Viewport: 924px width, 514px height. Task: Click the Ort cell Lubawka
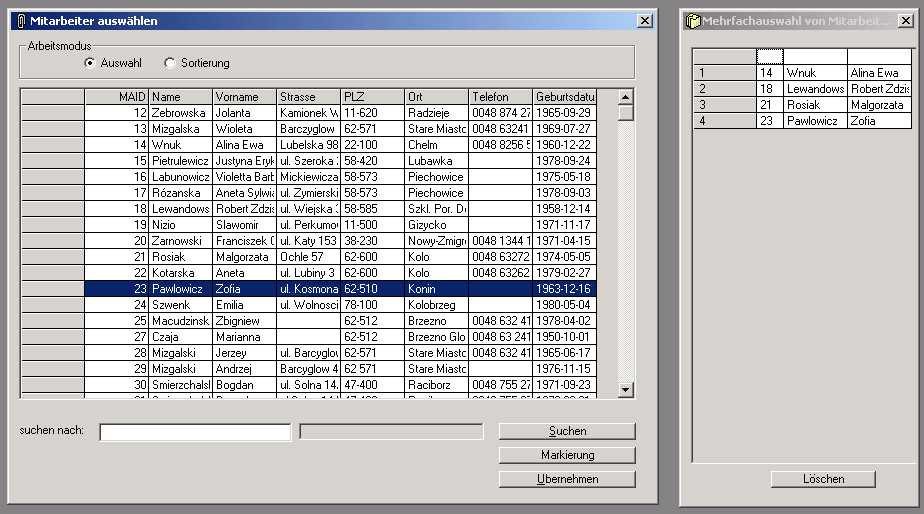(437, 160)
